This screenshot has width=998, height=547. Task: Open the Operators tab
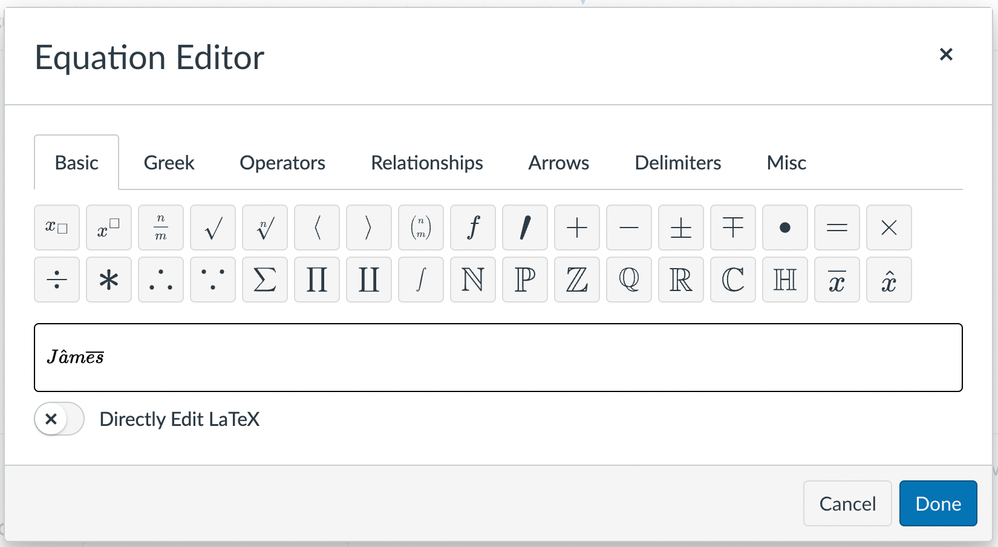click(282, 163)
